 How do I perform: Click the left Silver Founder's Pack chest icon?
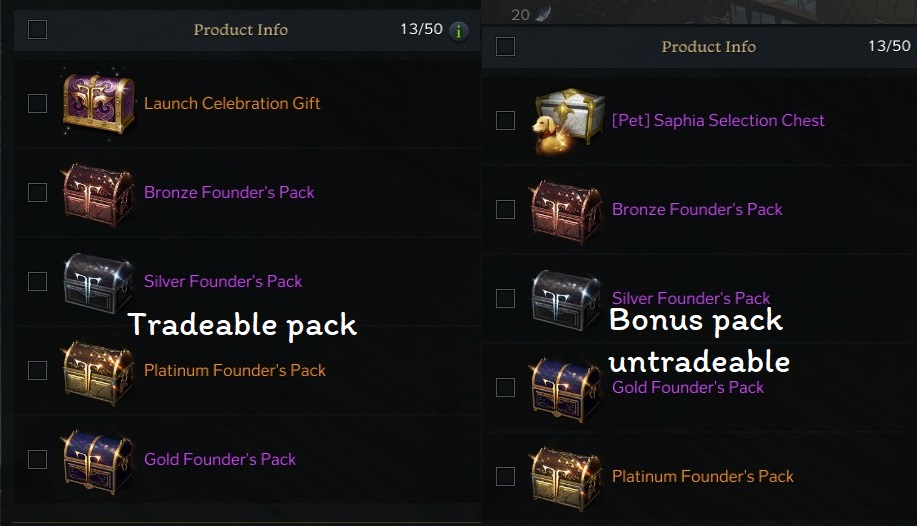coord(97,283)
